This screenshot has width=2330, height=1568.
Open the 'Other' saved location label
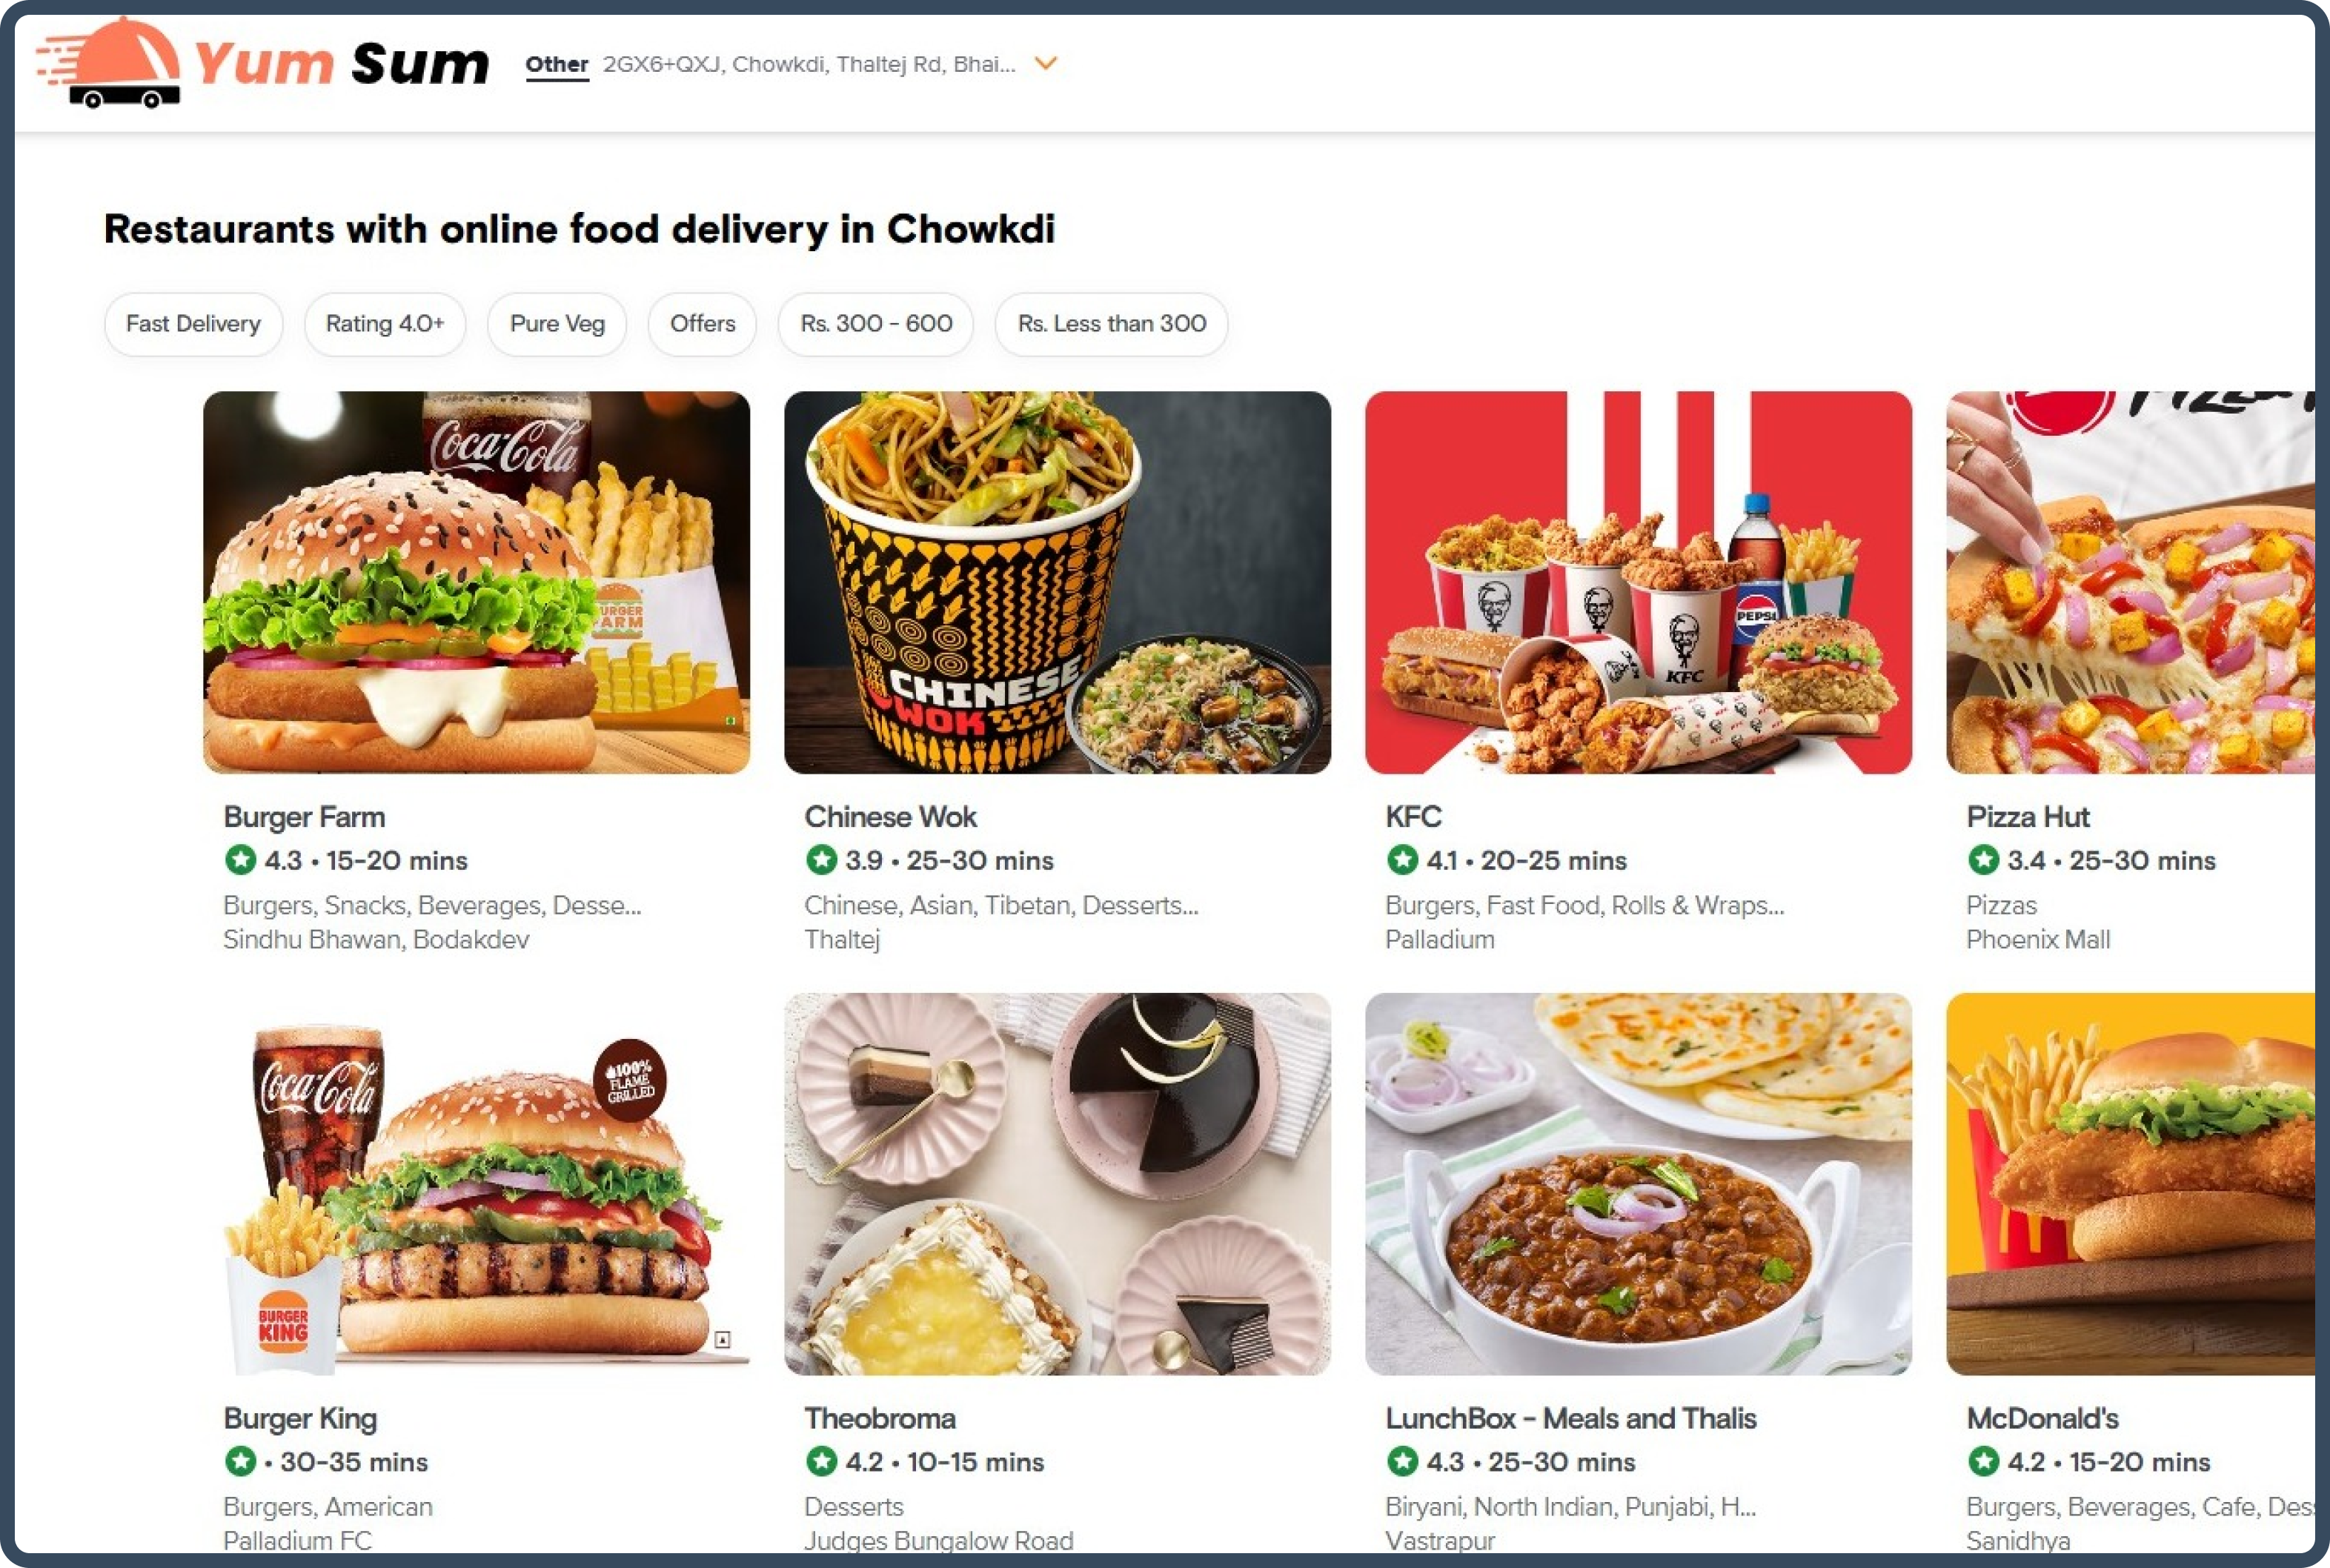coord(557,65)
